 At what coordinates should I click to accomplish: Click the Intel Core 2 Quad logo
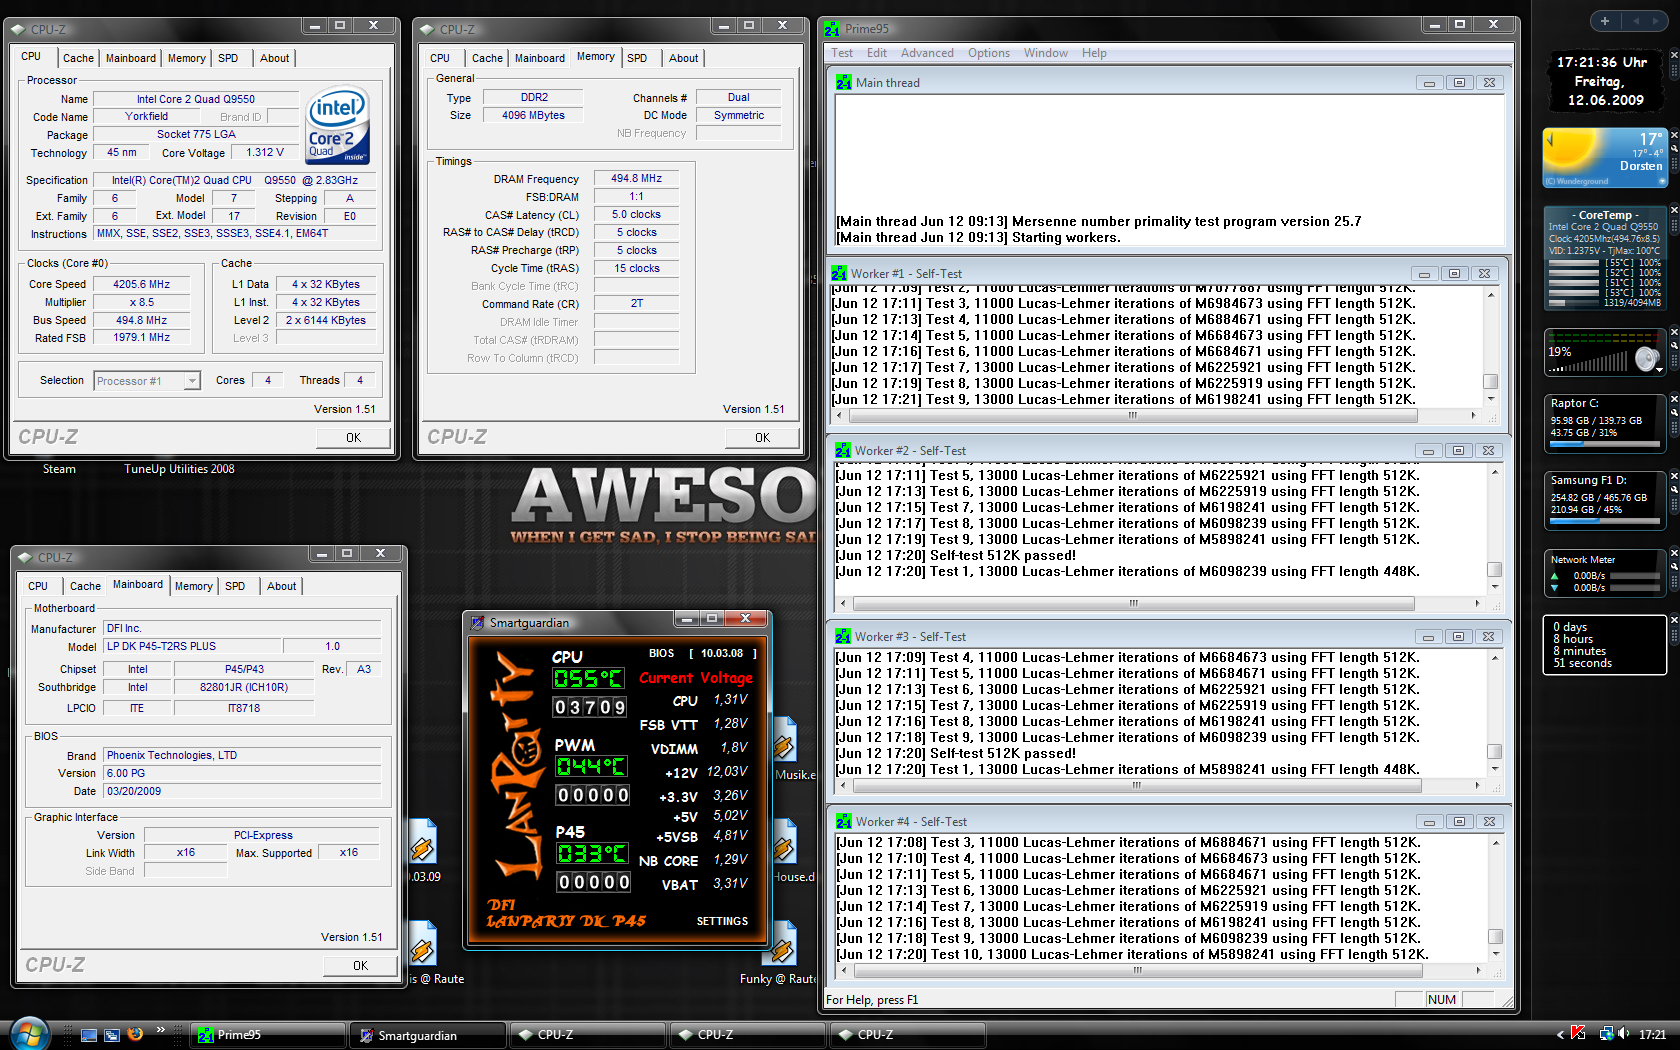tap(338, 125)
